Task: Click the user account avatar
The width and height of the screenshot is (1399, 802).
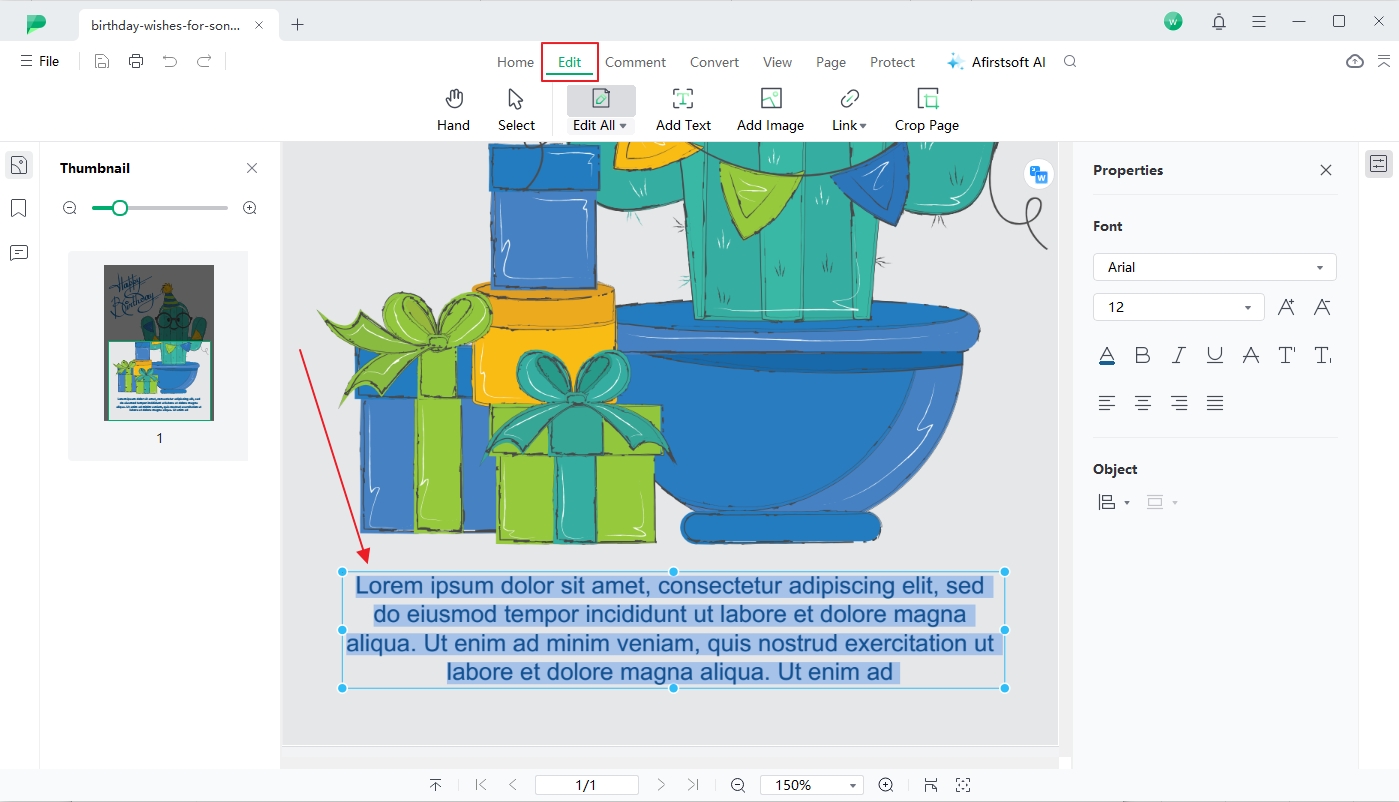Action: pyautogui.click(x=1174, y=21)
